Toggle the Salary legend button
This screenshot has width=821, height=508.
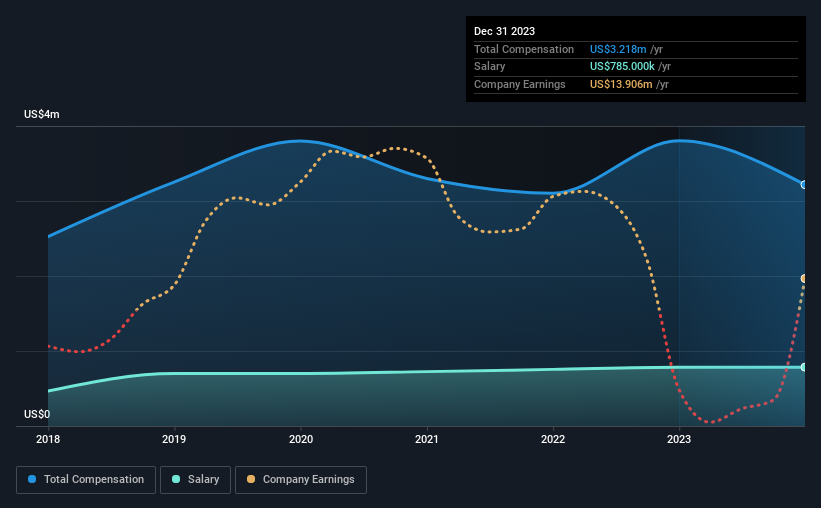[x=195, y=480]
